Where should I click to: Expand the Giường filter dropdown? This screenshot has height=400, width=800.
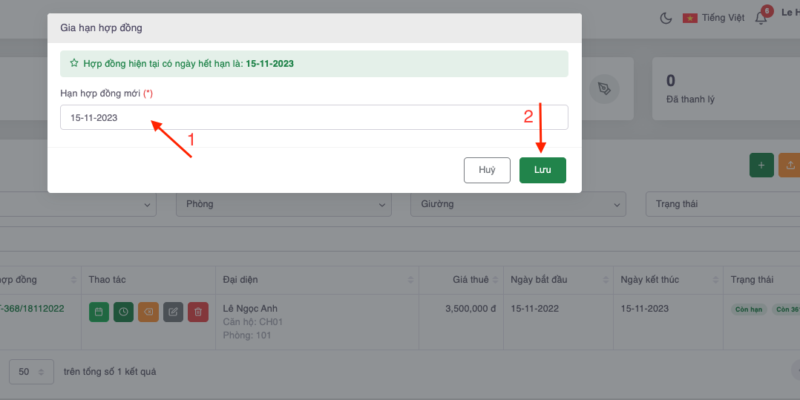(x=518, y=204)
